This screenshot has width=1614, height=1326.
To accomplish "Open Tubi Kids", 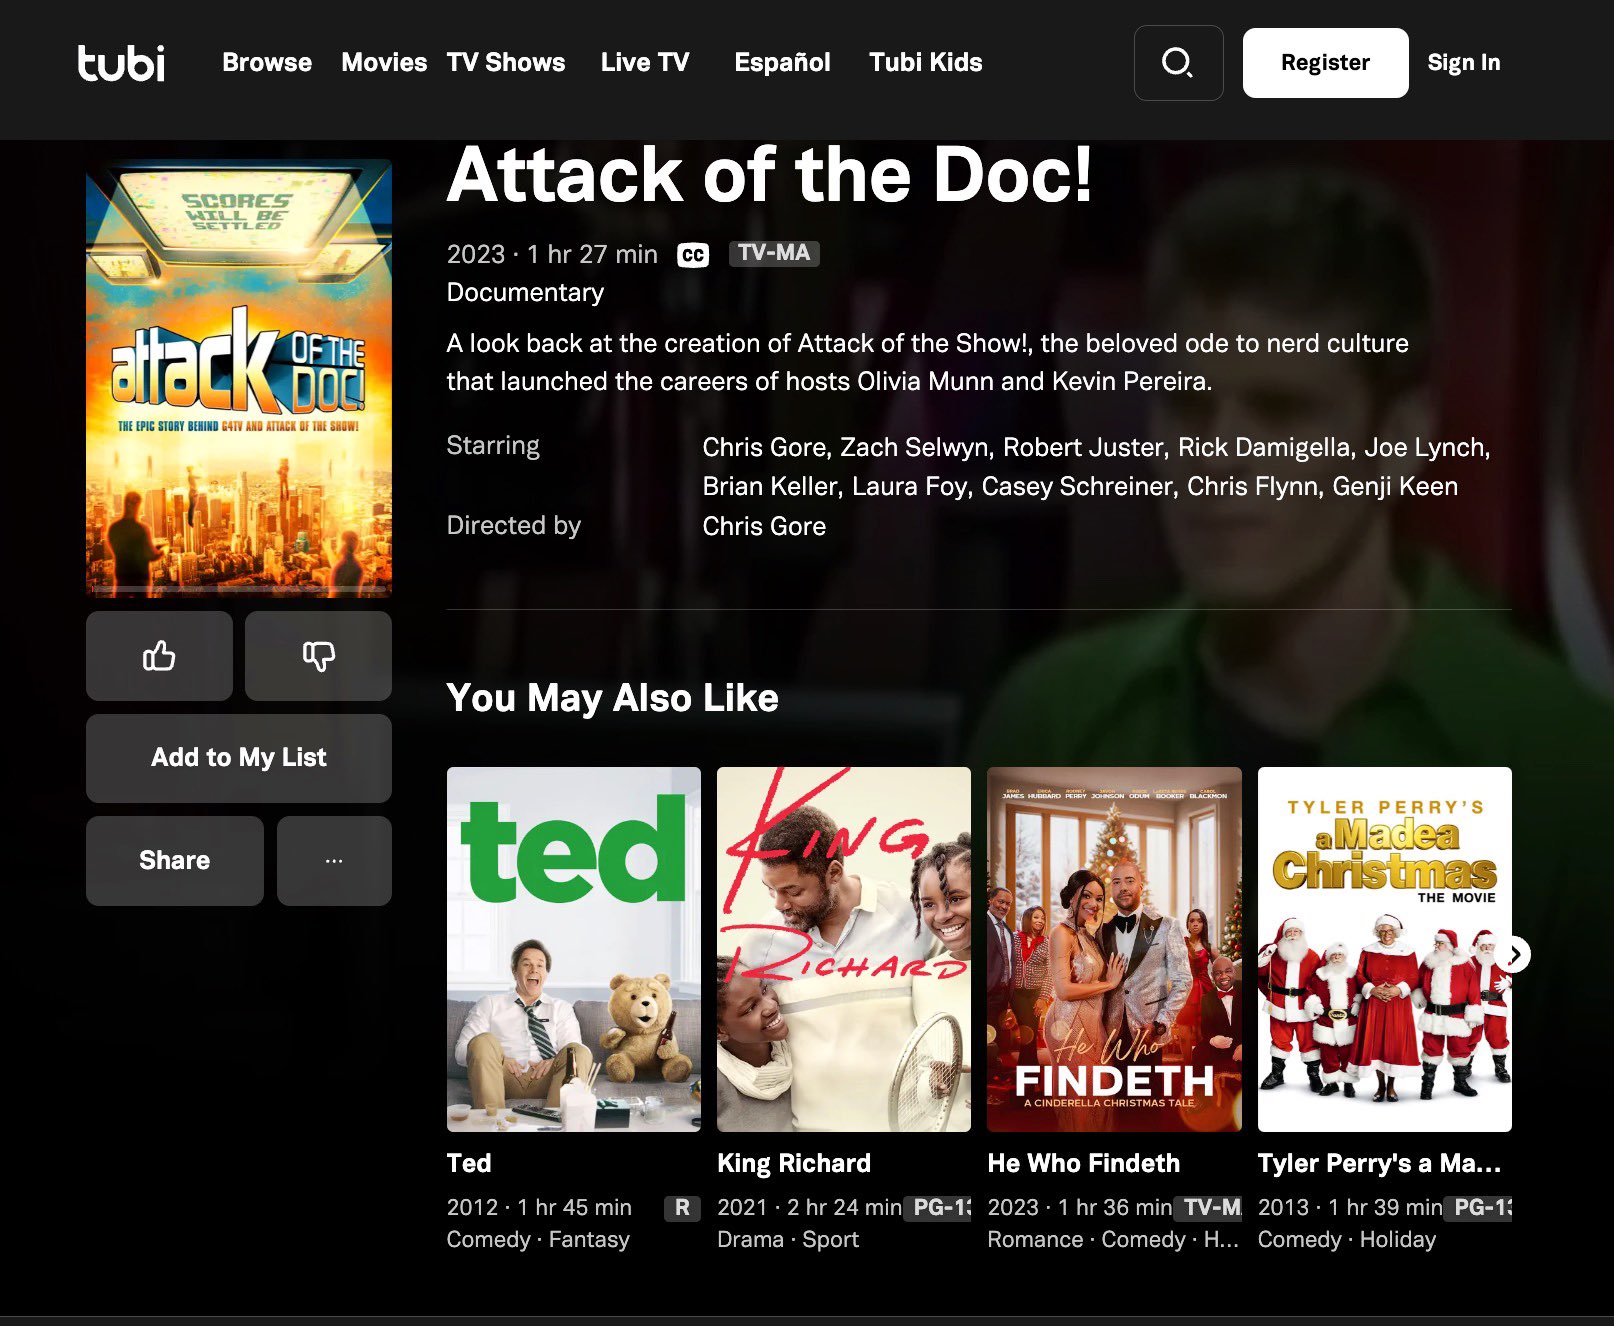I will click(x=926, y=62).
